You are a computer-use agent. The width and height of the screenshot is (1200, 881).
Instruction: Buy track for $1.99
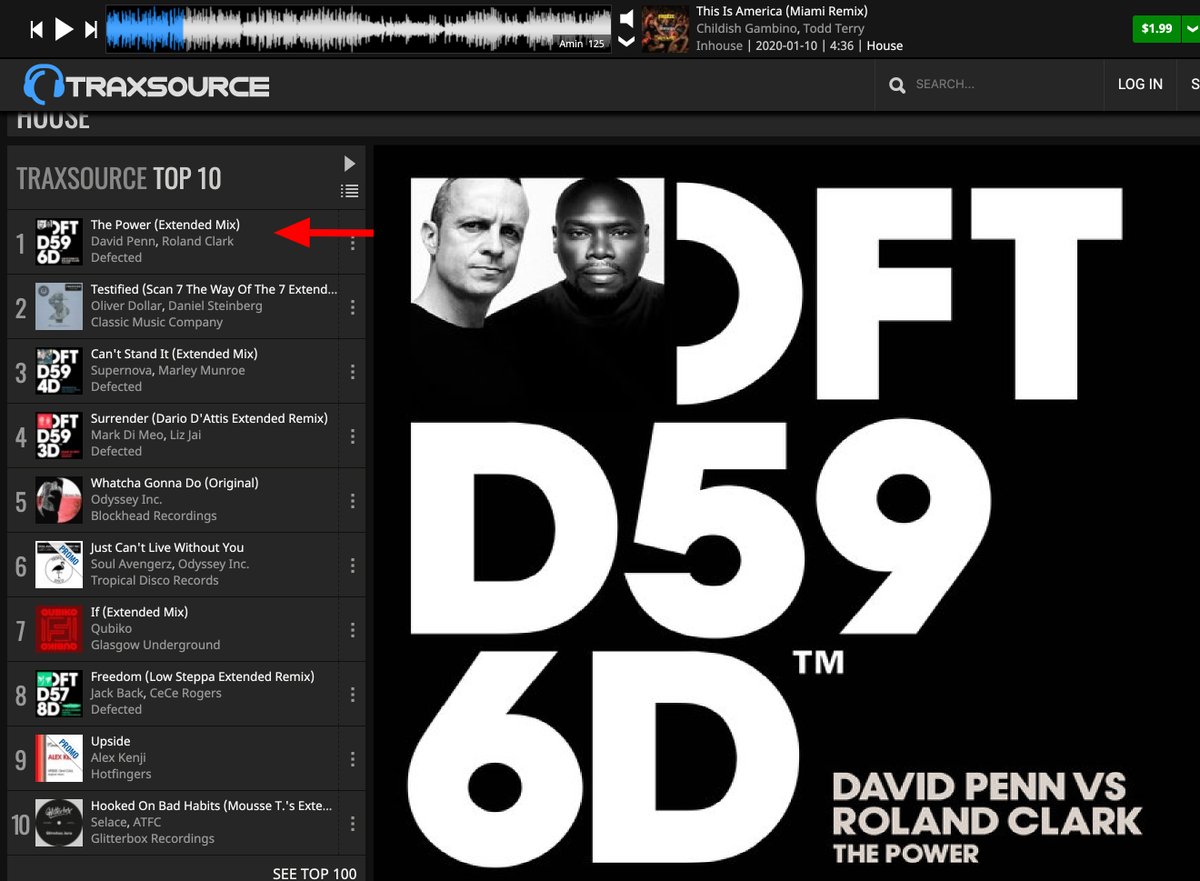[1156, 28]
